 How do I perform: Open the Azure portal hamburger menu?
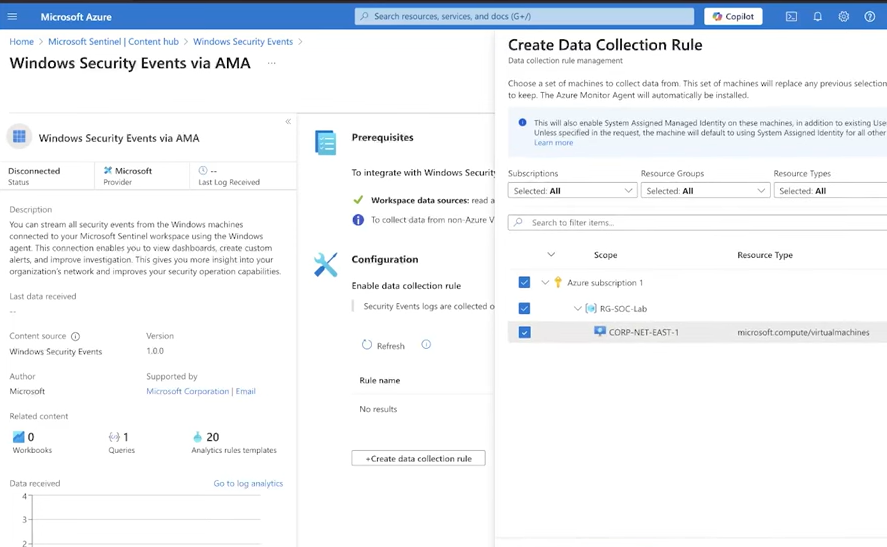click(12, 16)
